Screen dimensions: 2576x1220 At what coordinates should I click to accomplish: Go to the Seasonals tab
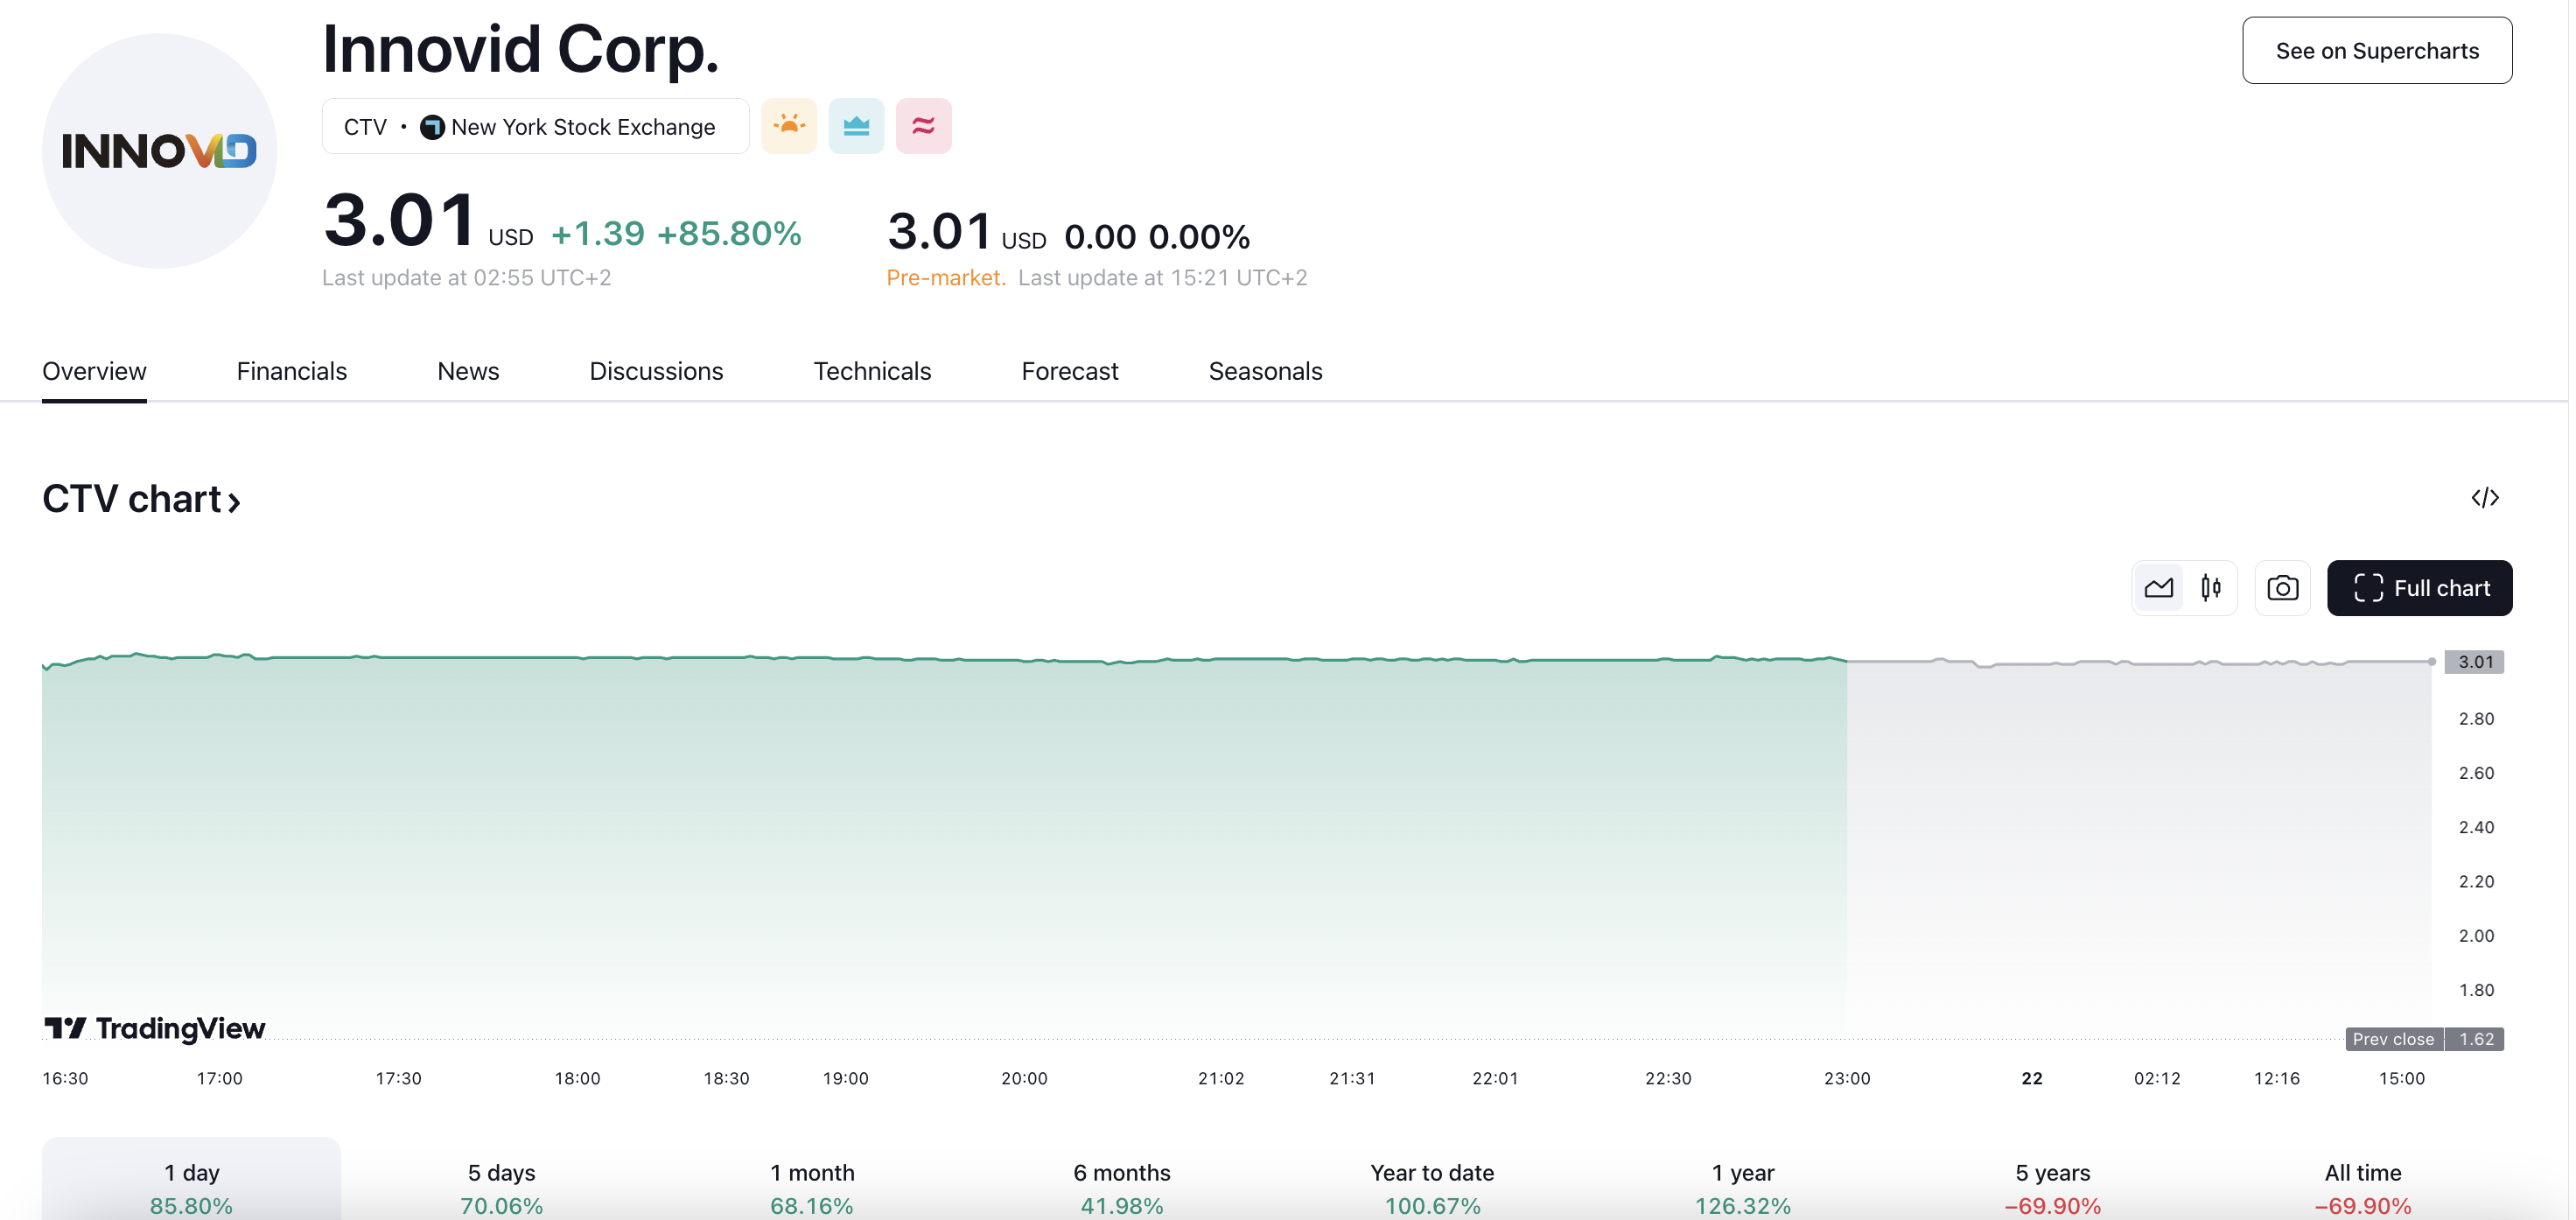tap(1265, 371)
